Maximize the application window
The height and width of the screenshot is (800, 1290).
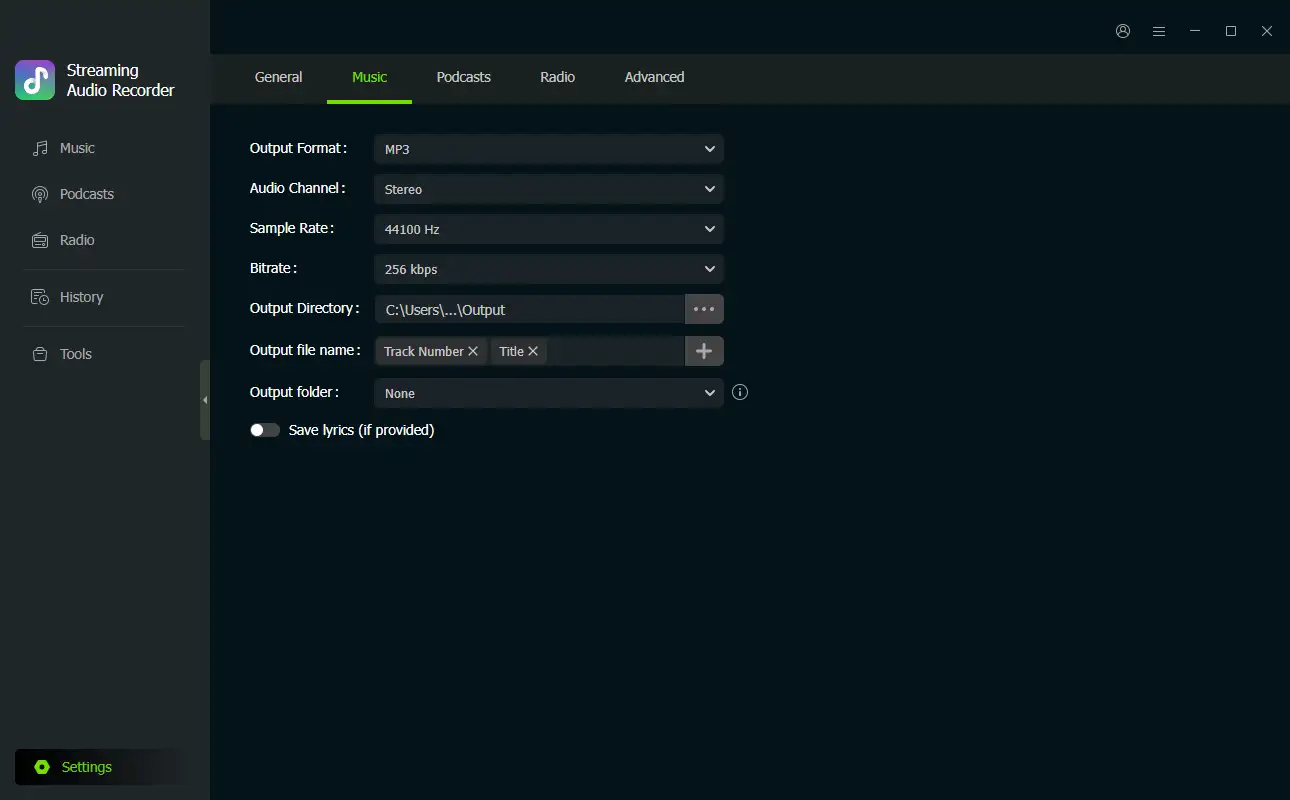[1231, 31]
